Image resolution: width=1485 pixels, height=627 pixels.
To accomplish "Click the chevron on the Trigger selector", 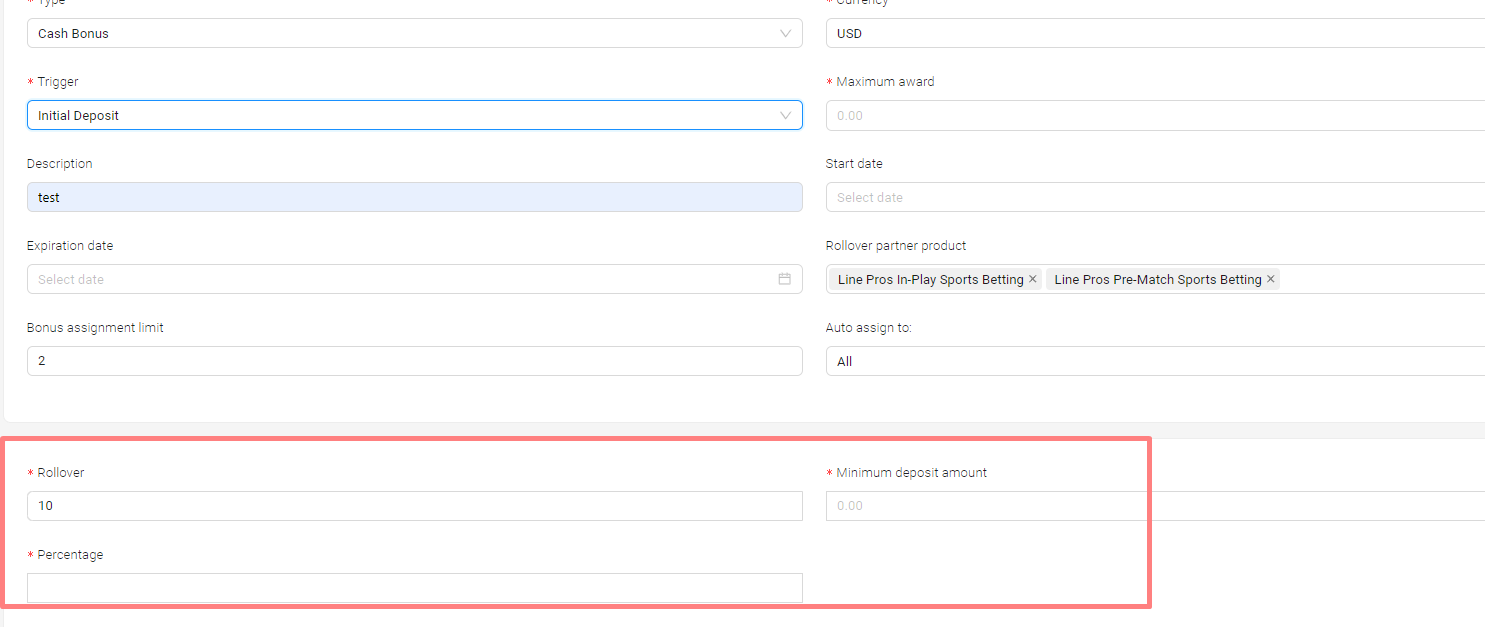I will pyautogui.click(x=785, y=115).
